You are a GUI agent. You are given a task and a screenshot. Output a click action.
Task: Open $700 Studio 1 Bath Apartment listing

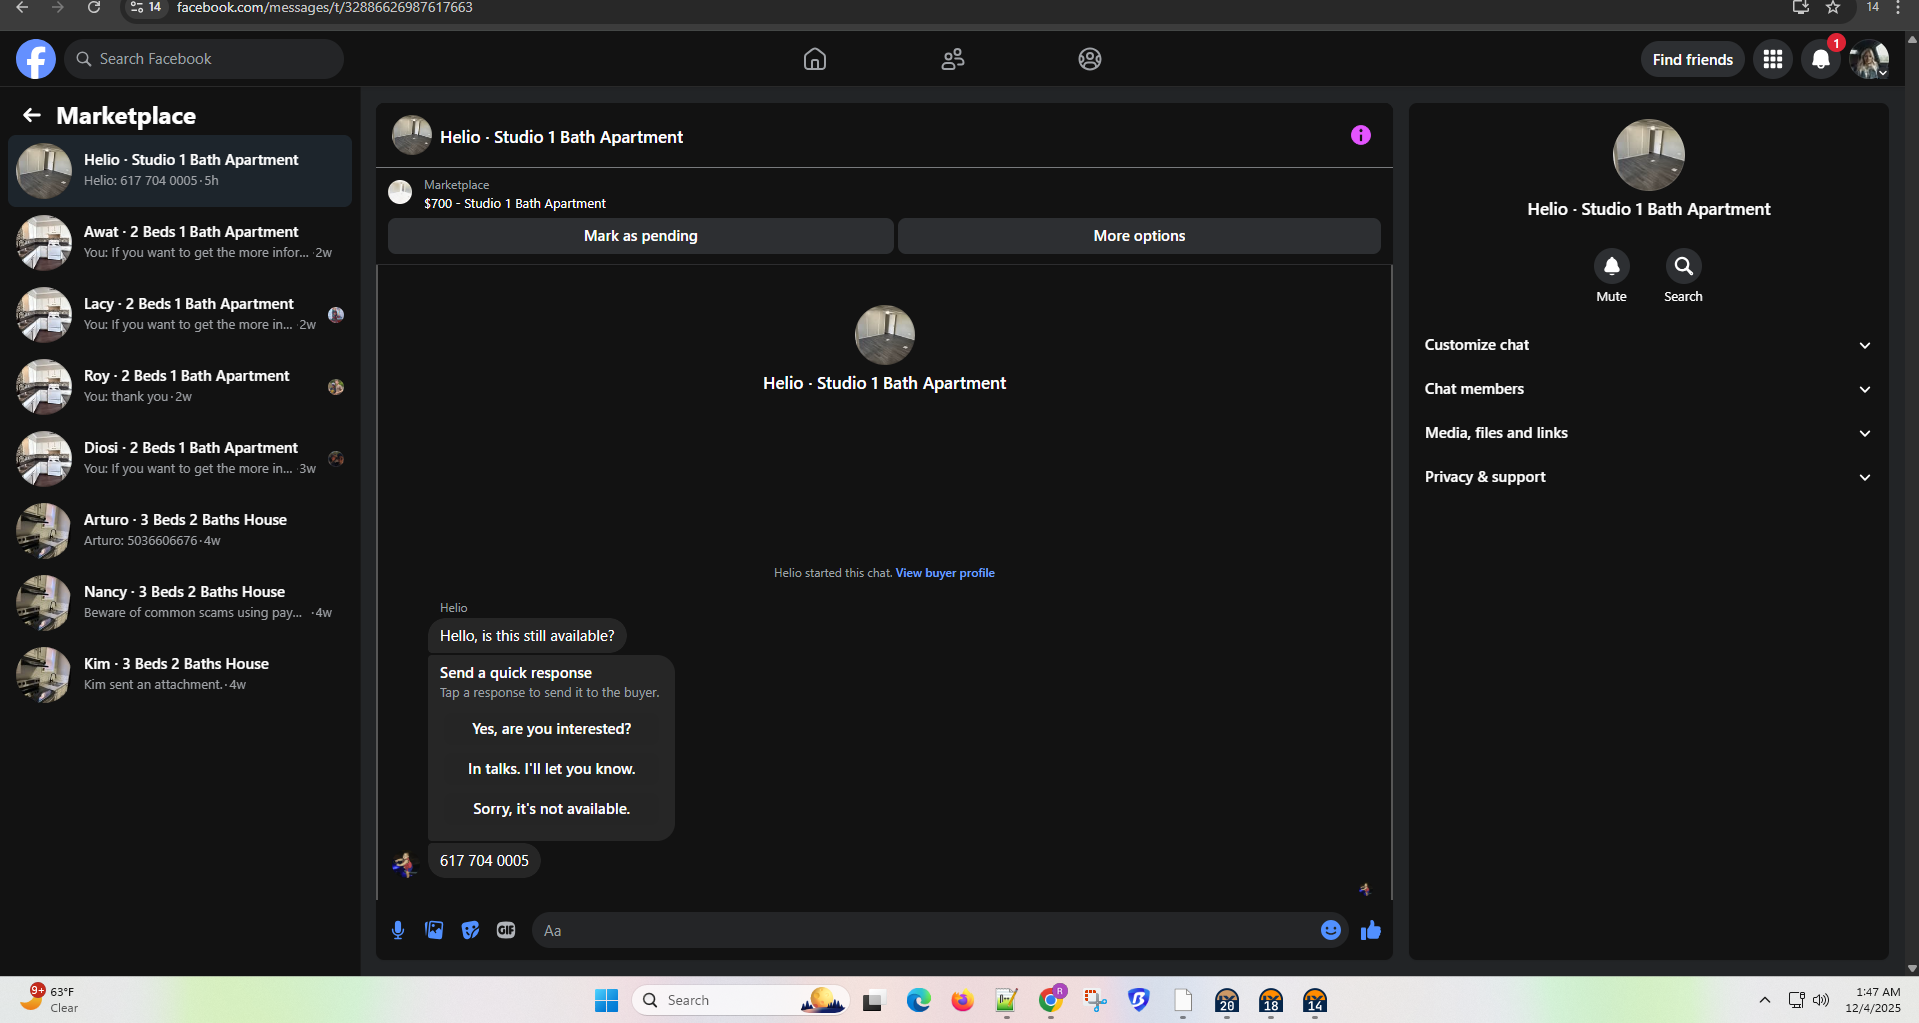pyautogui.click(x=515, y=203)
